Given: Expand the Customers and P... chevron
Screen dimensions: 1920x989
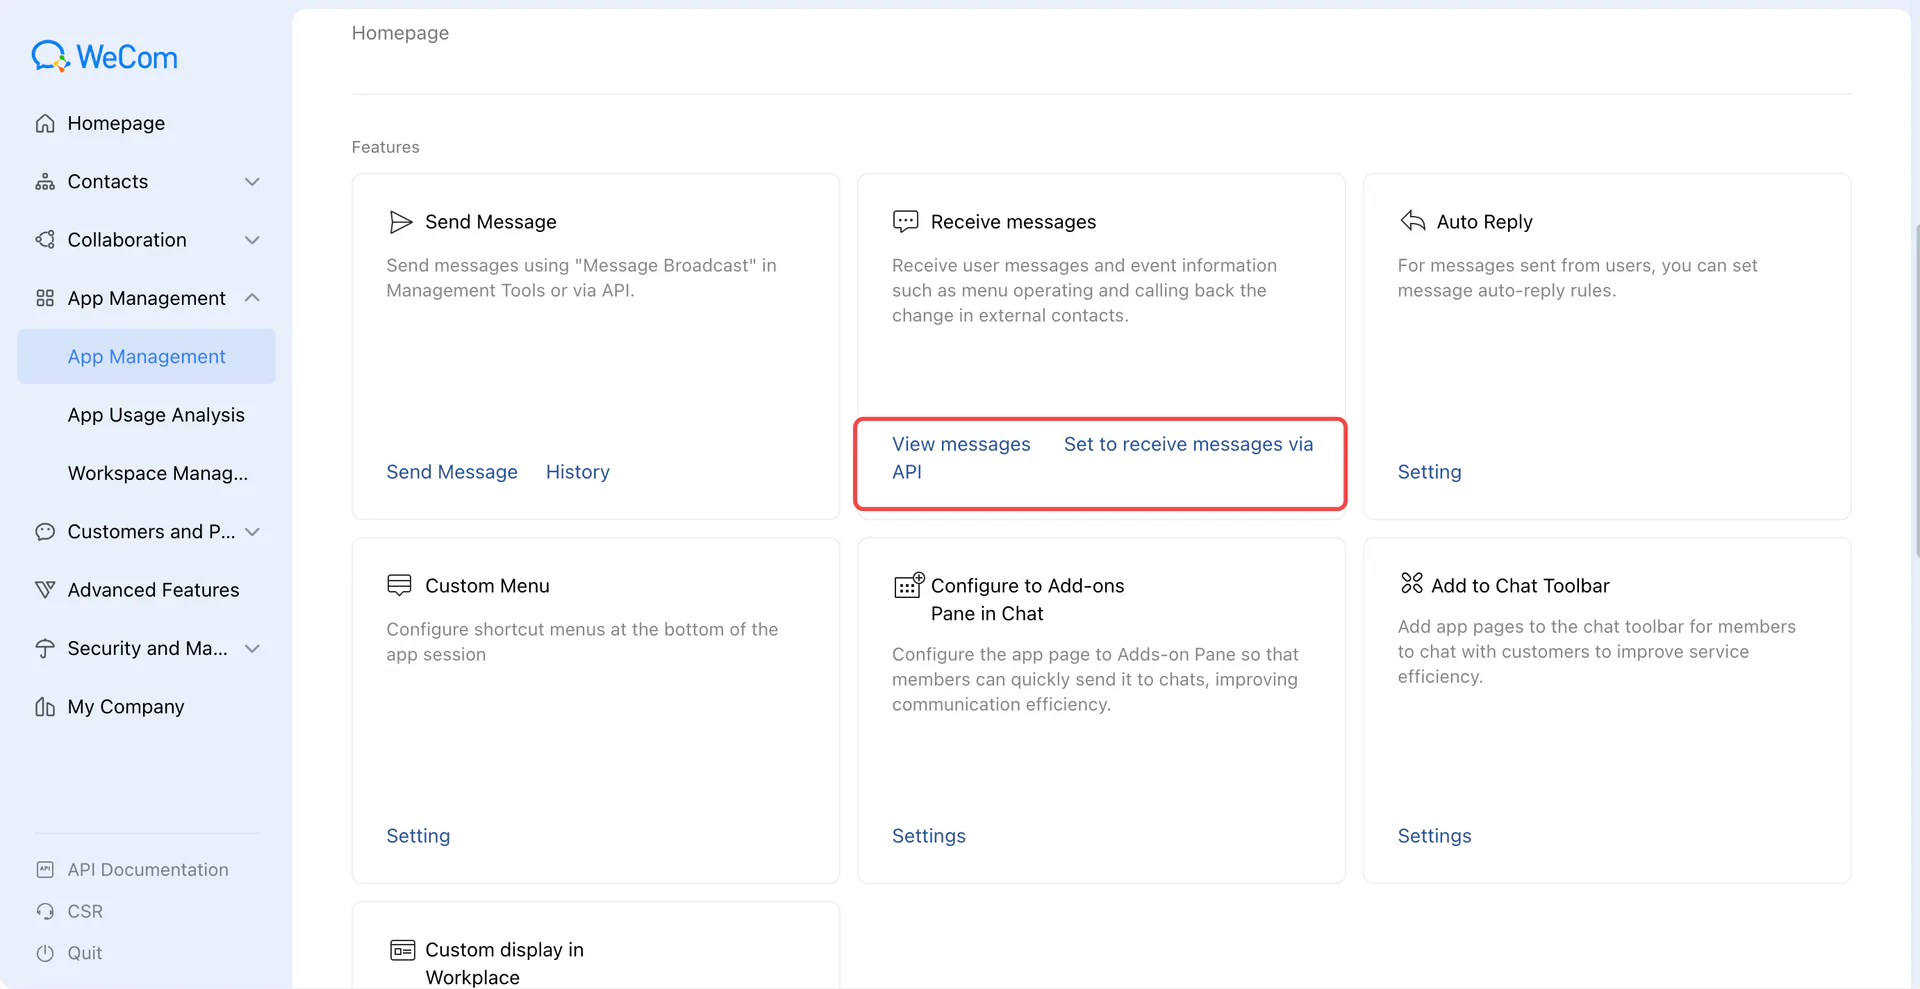Looking at the screenshot, I should 253,532.
